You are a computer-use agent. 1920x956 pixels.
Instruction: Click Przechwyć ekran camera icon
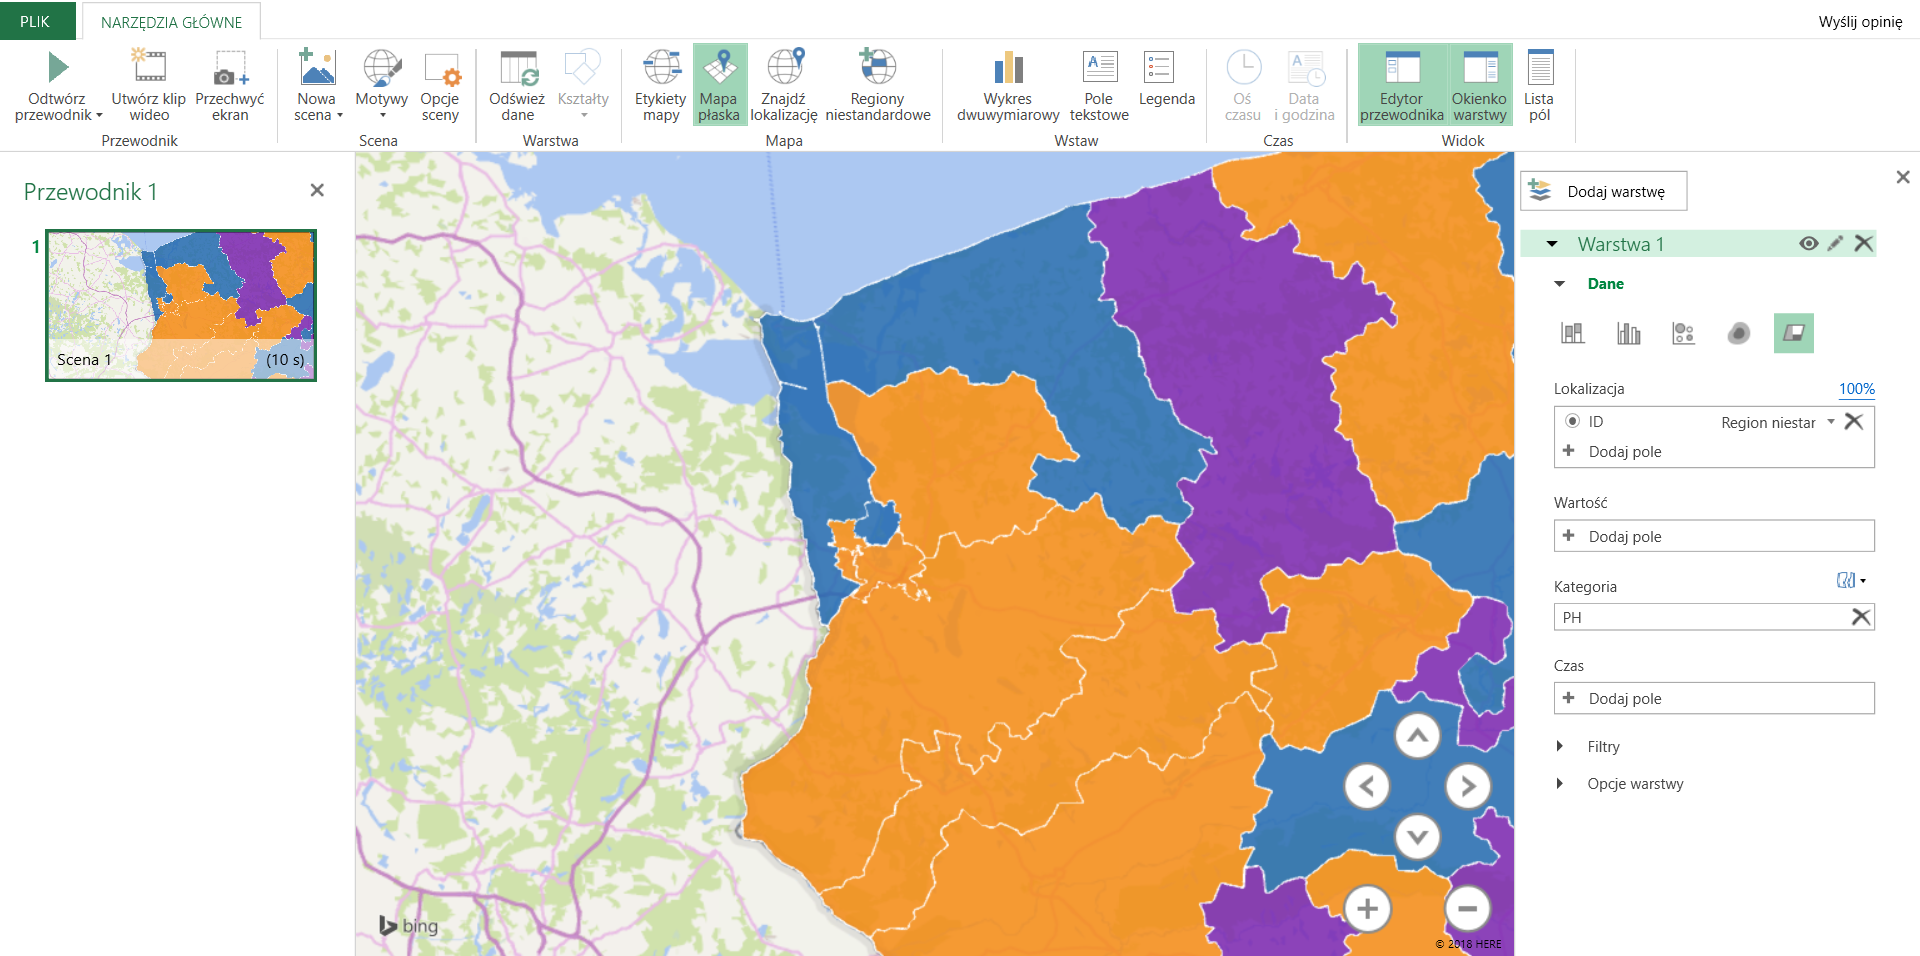(x=229, y=70)
